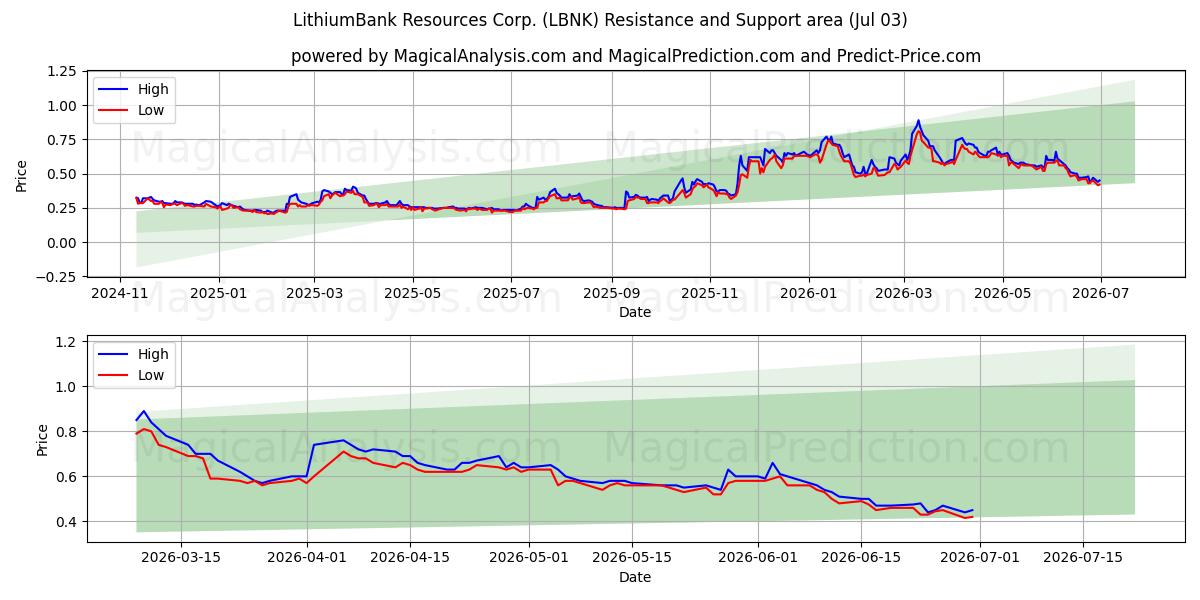
Task: Click the '0.50' price tick label
Action: (62, 174)
